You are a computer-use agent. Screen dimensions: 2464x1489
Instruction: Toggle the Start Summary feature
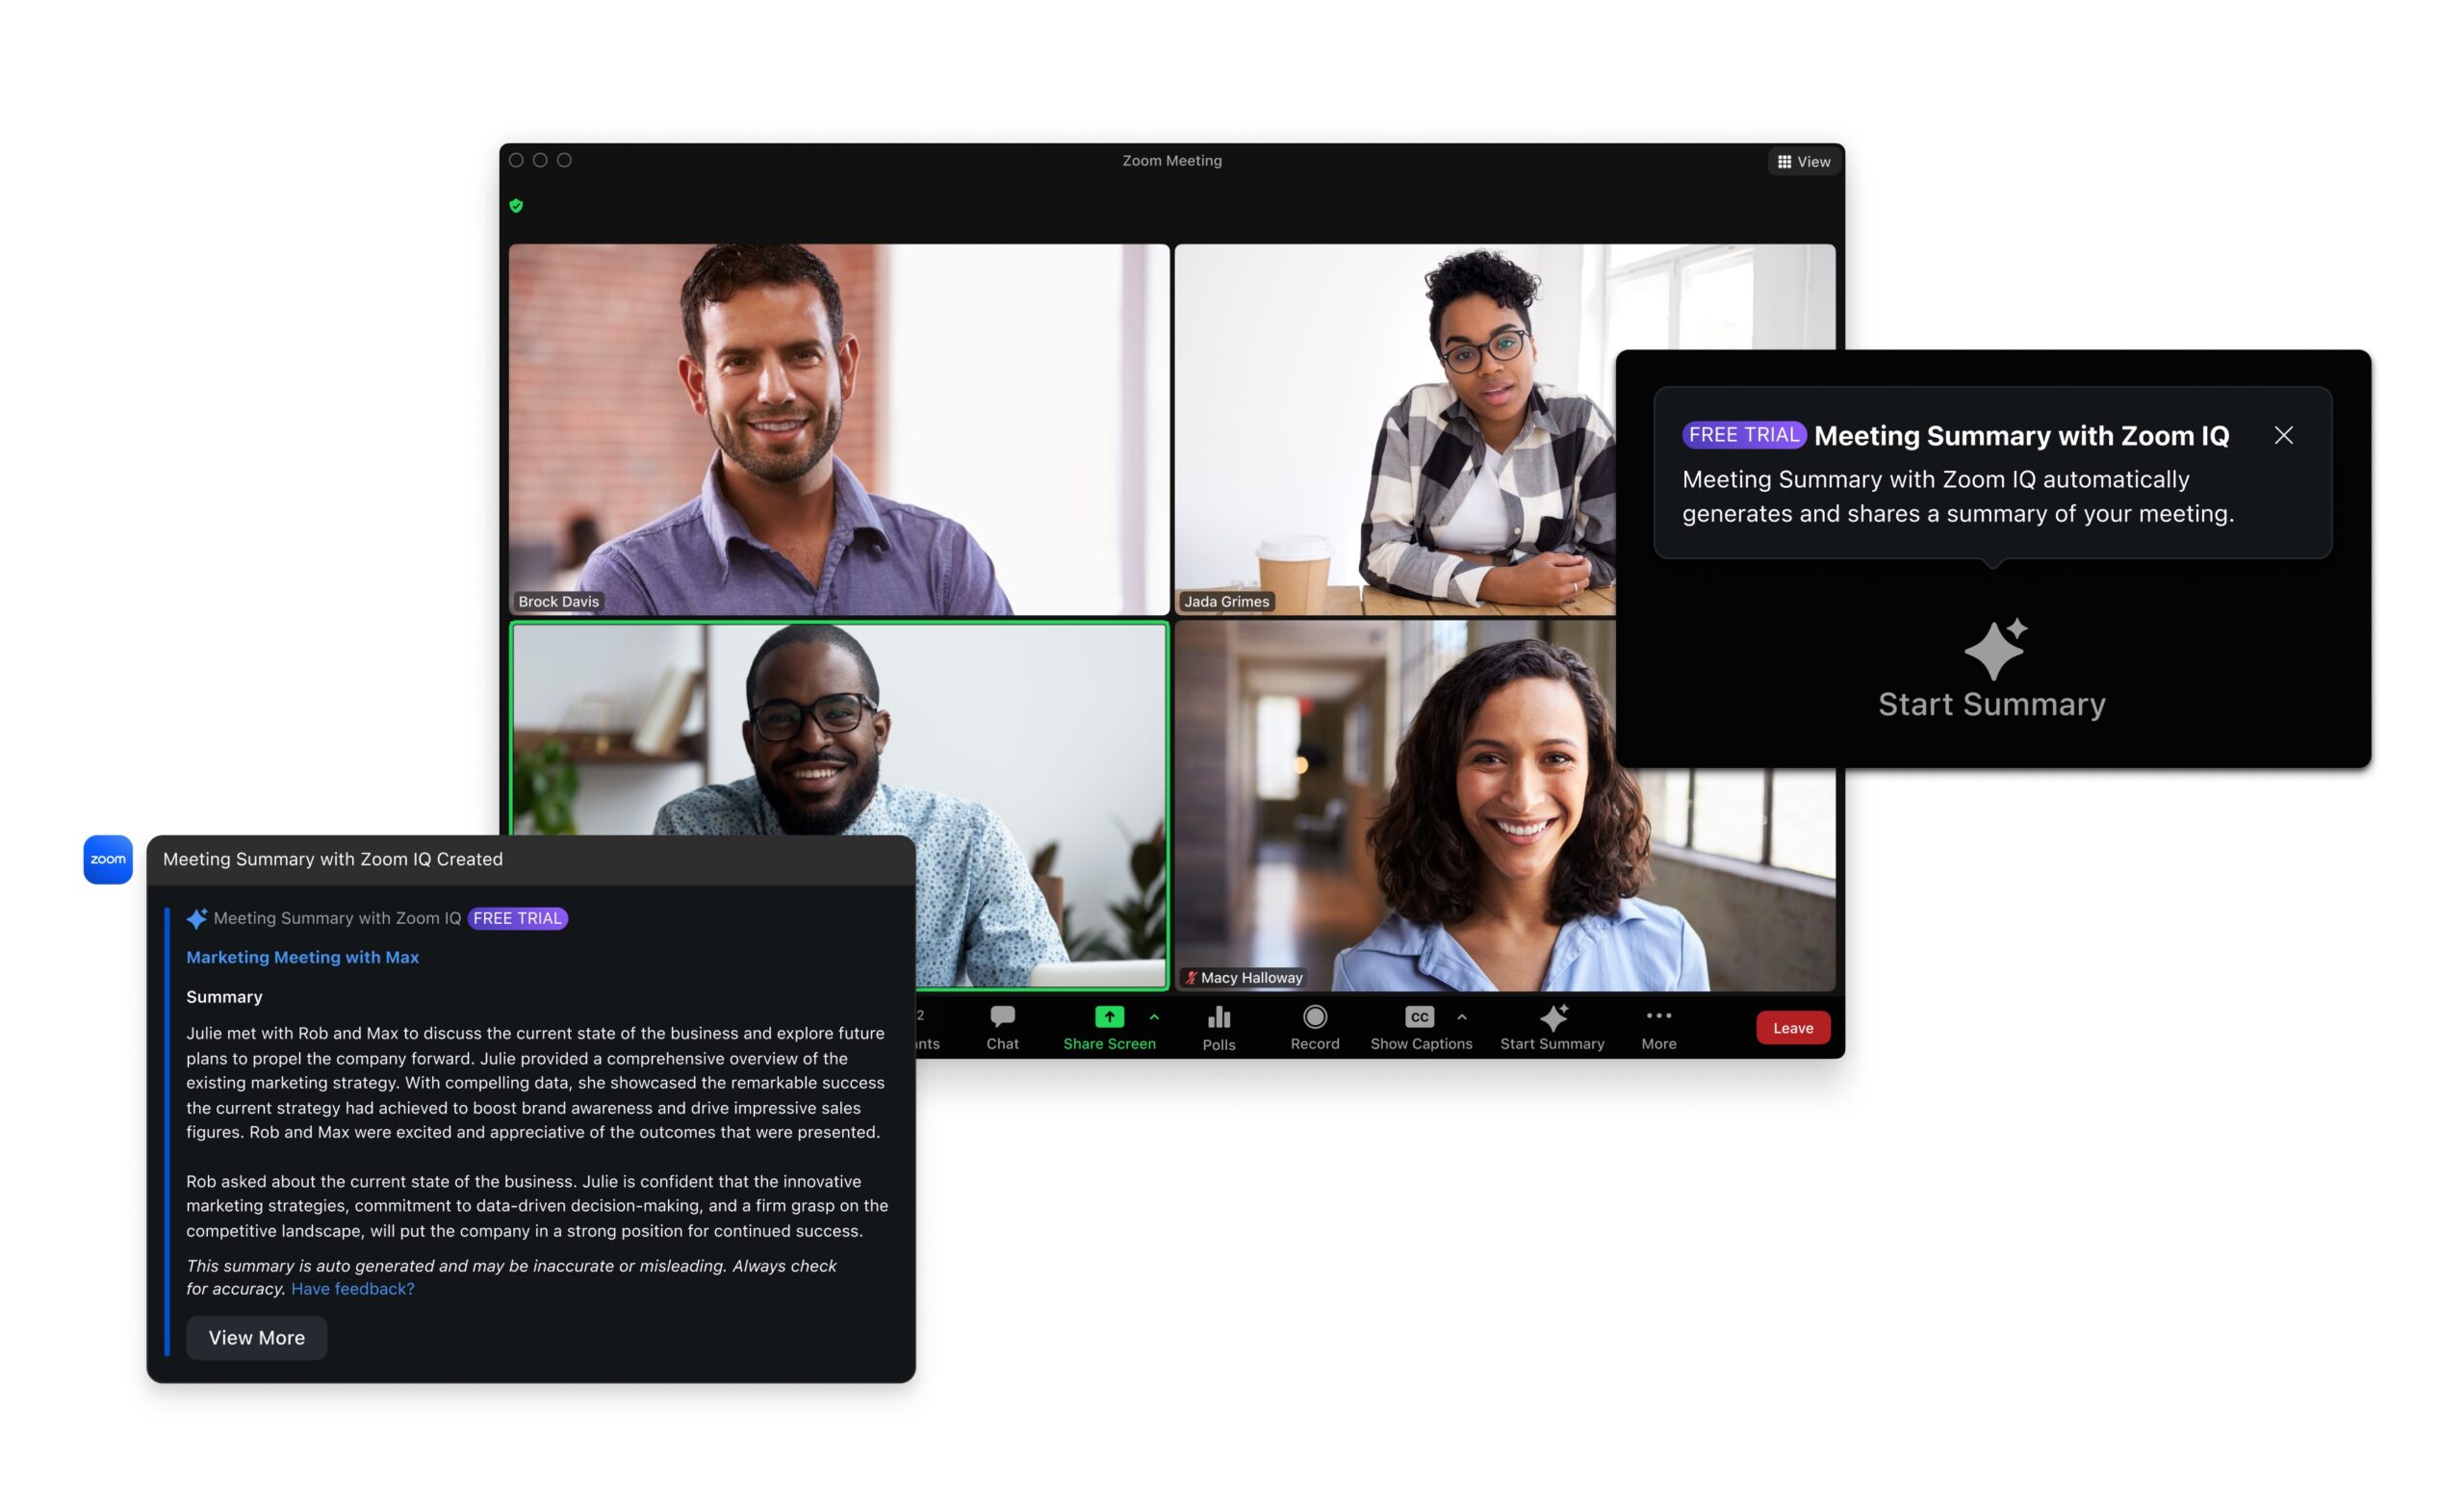click(1554, 1026)
